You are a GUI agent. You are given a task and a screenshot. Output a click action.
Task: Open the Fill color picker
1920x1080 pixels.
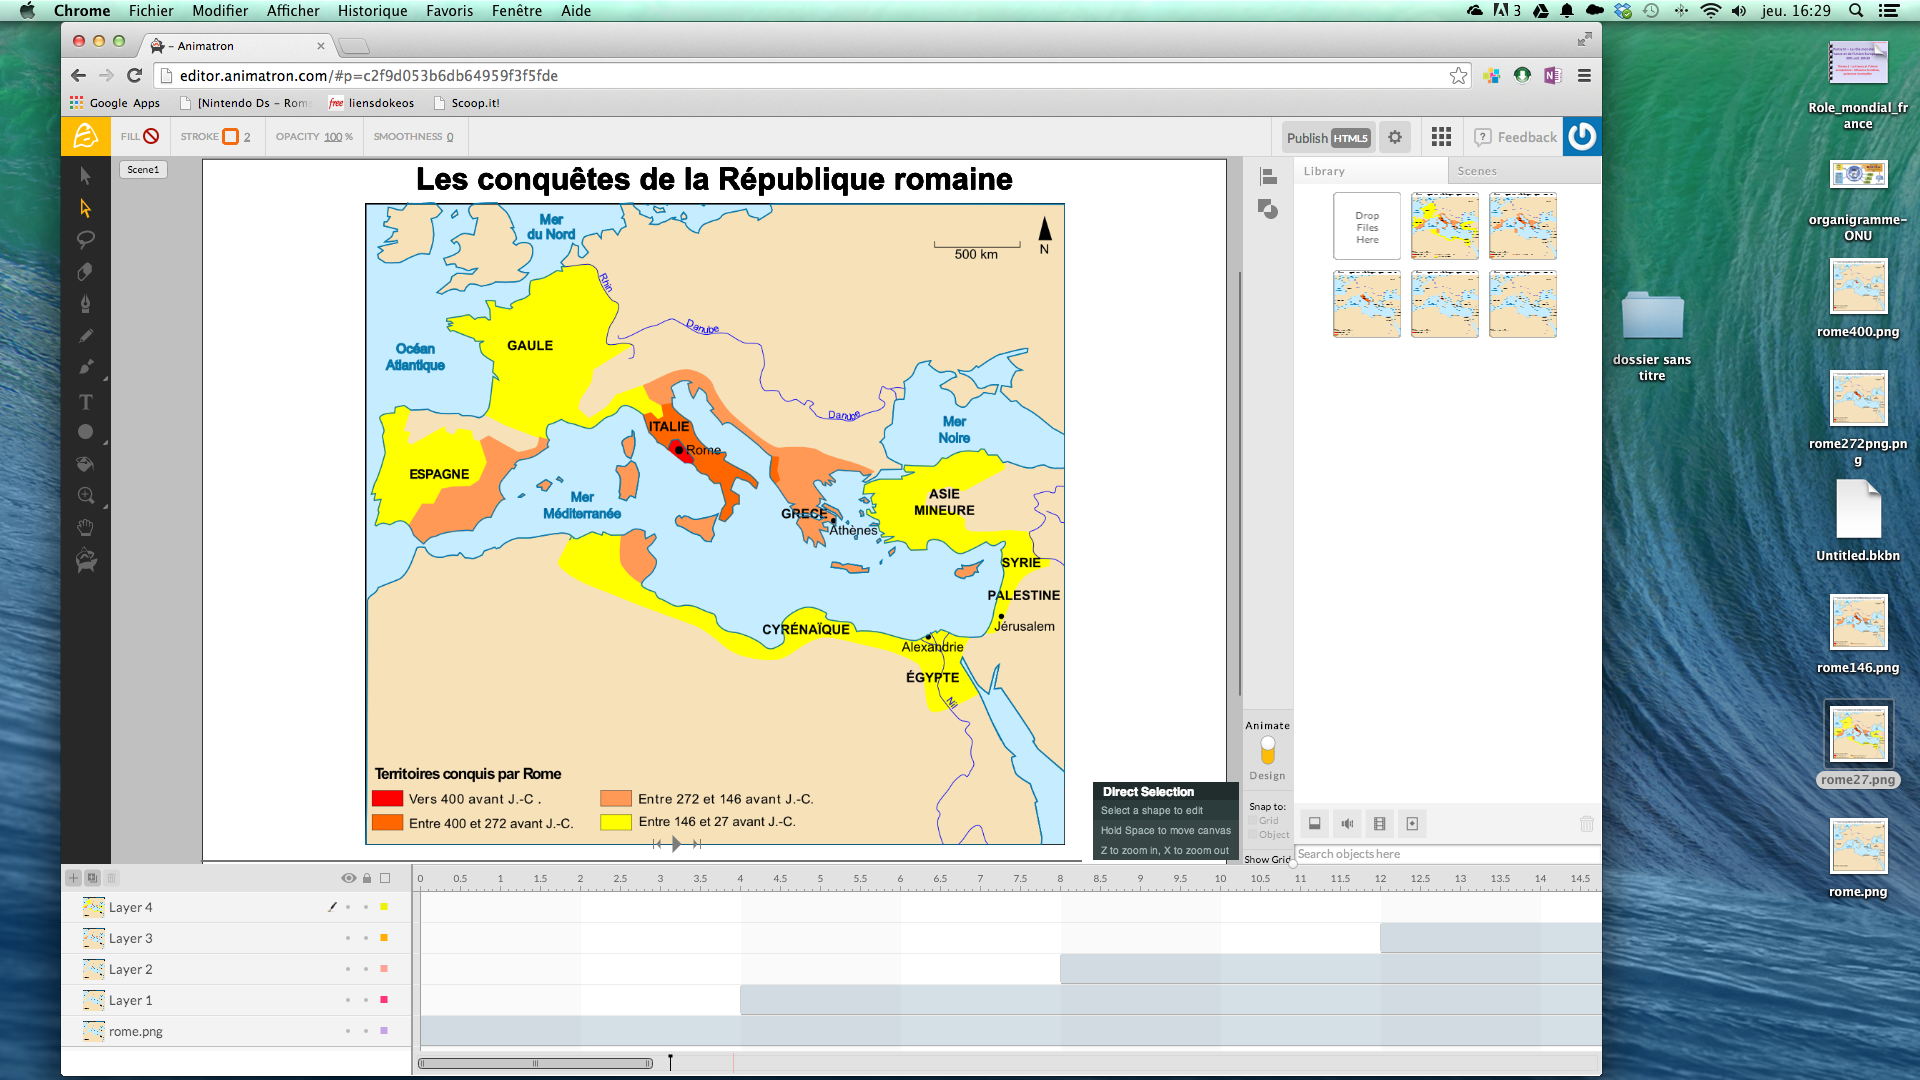[x=151, y=136]
